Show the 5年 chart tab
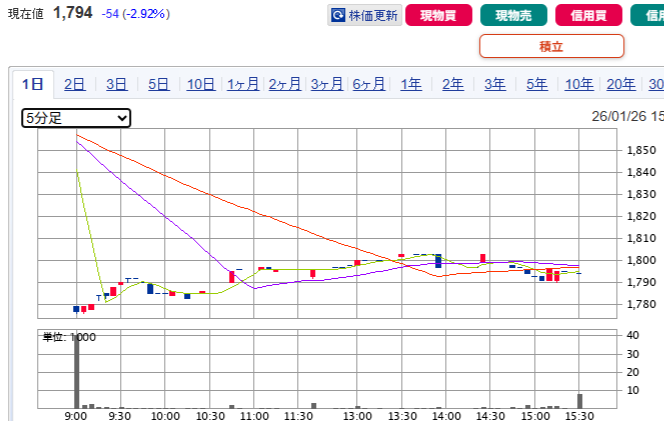 [x=537, y=85]
